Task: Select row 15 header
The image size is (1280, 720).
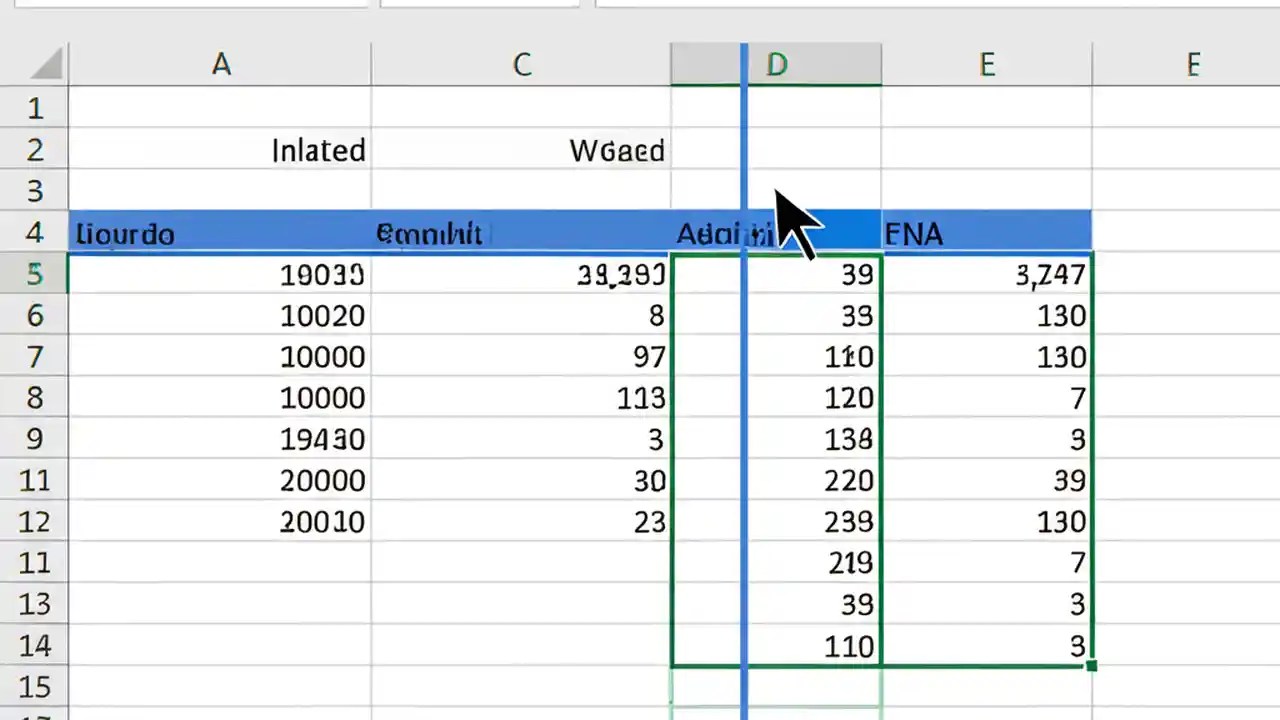Action: [x=34, y=687]
